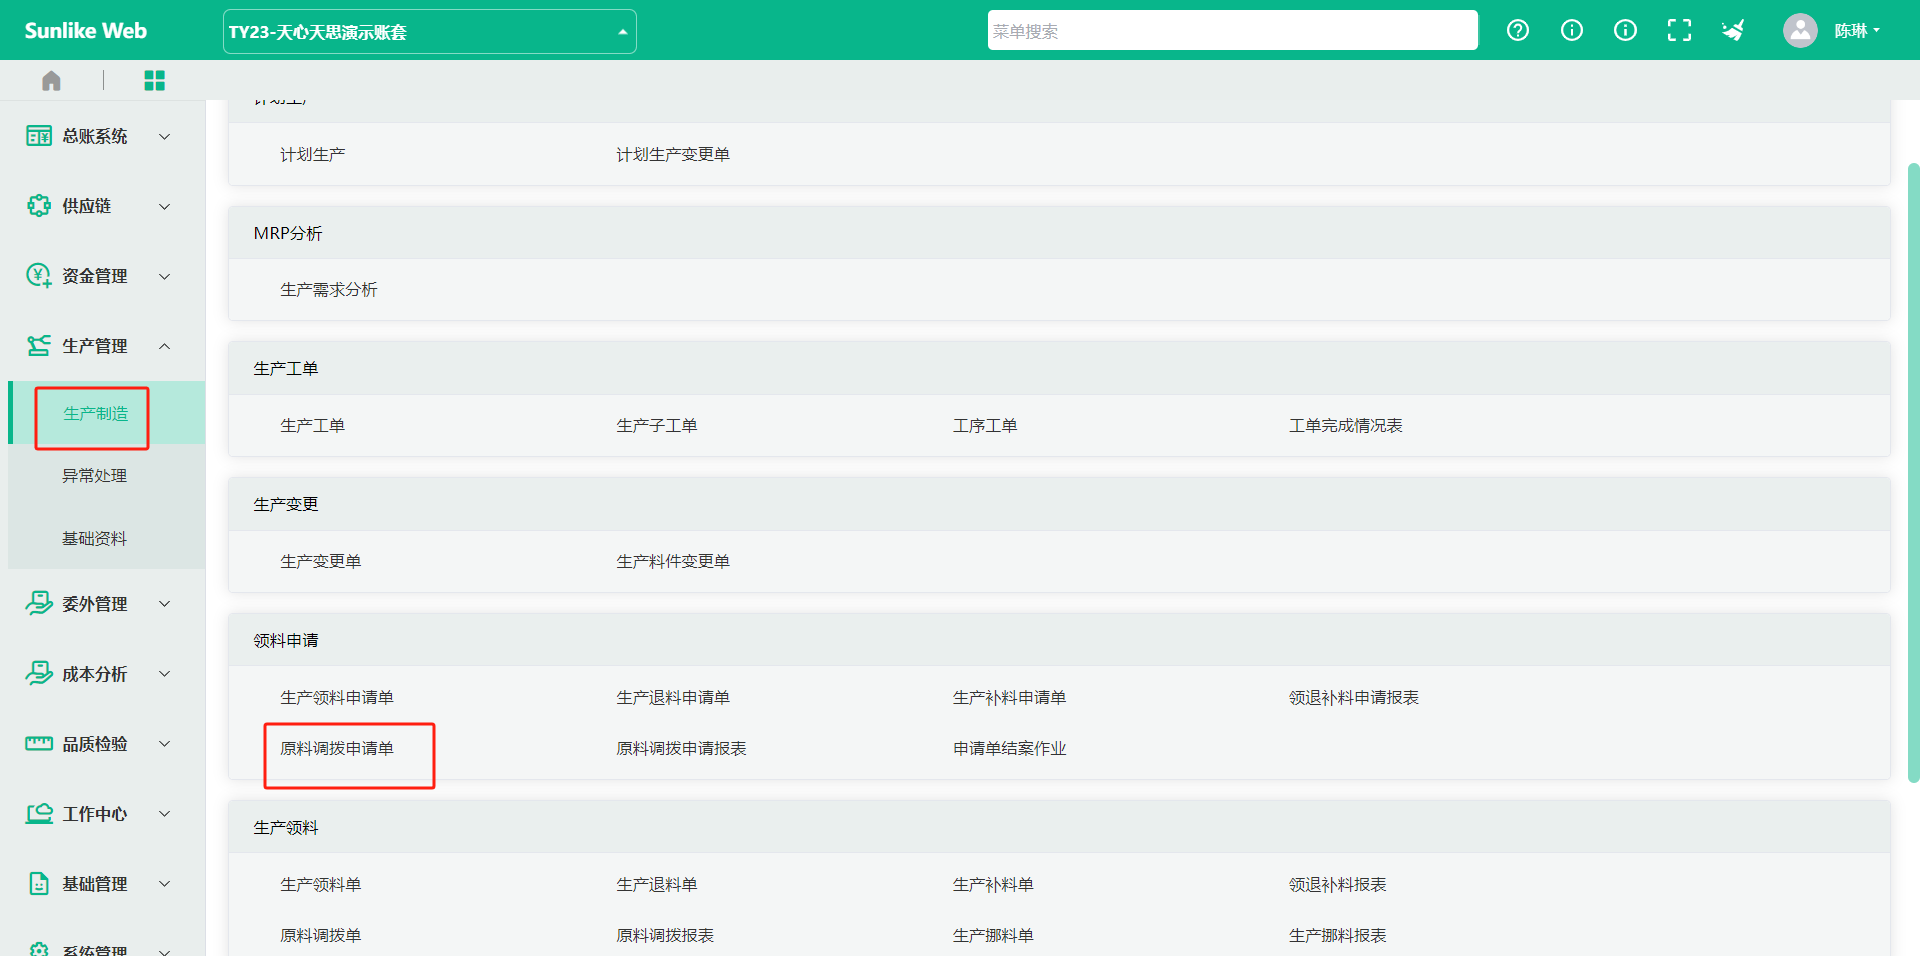Click the 供应链 sidebar icon
The width and height of the screenshot is (1920, 956).
39,206
